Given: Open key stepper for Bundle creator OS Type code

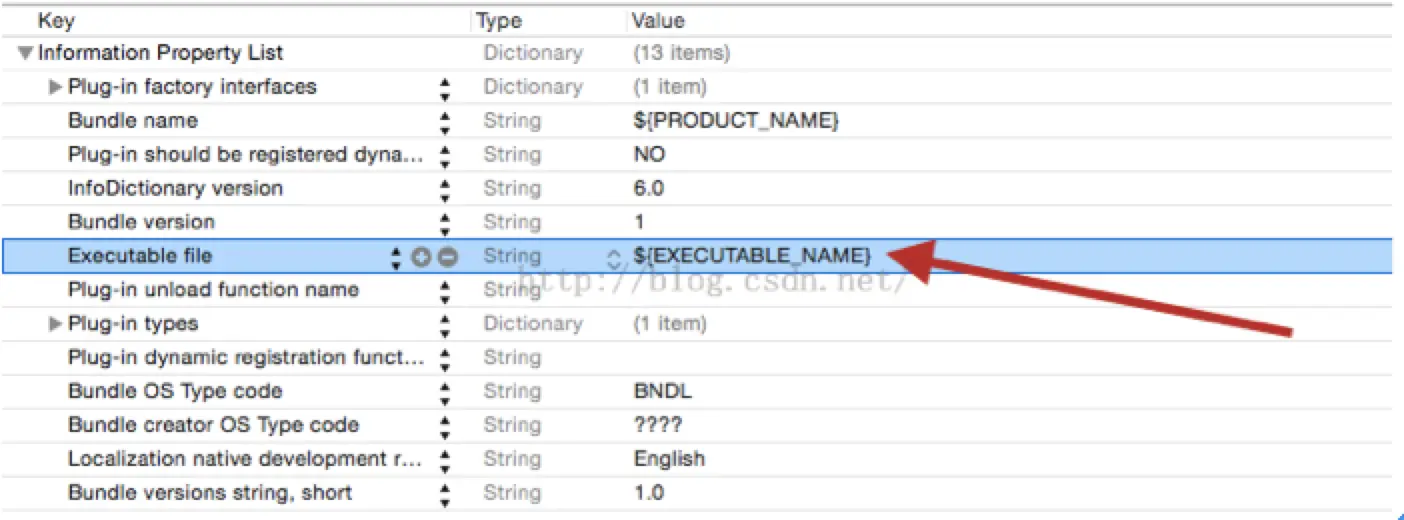Looking at the screenshot, I should click(445, 426).
